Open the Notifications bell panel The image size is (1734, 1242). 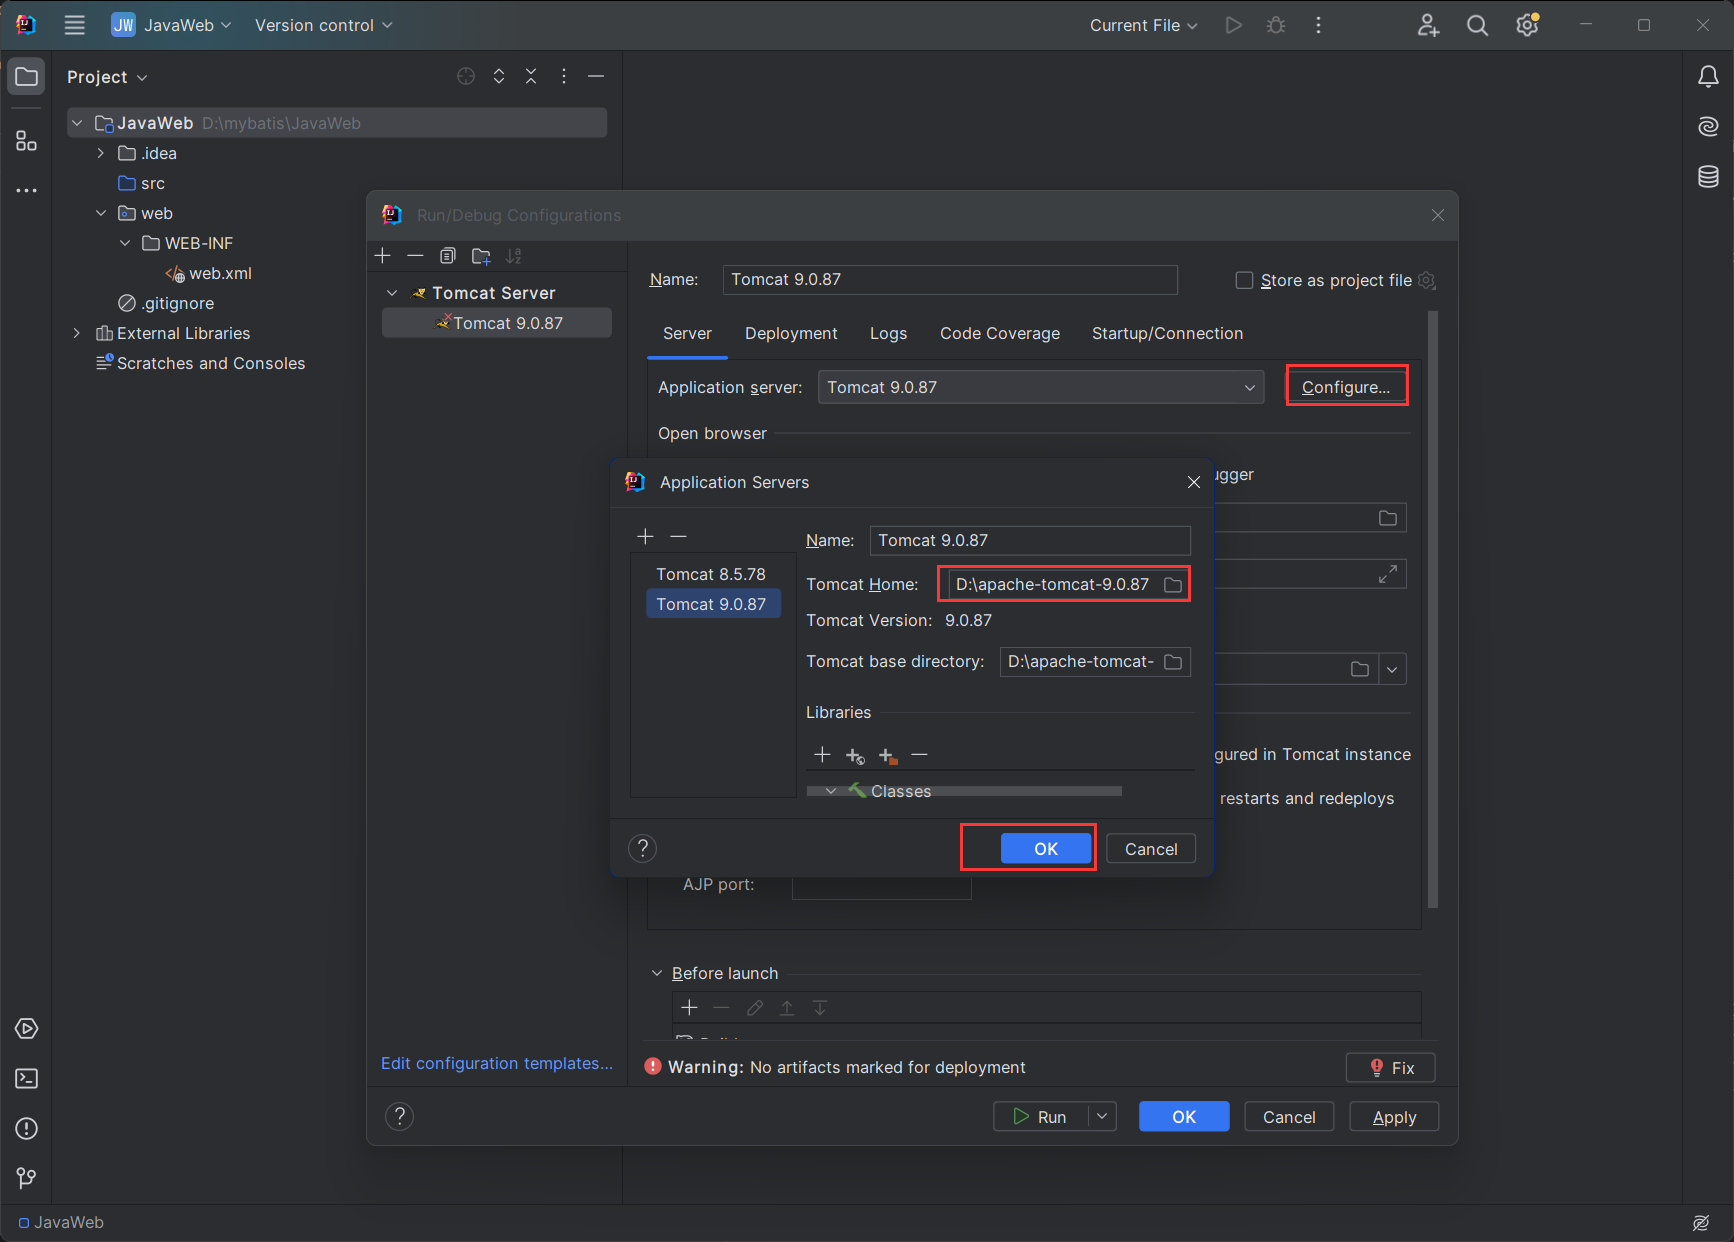pyautogui.click(x=1708, y=77)
